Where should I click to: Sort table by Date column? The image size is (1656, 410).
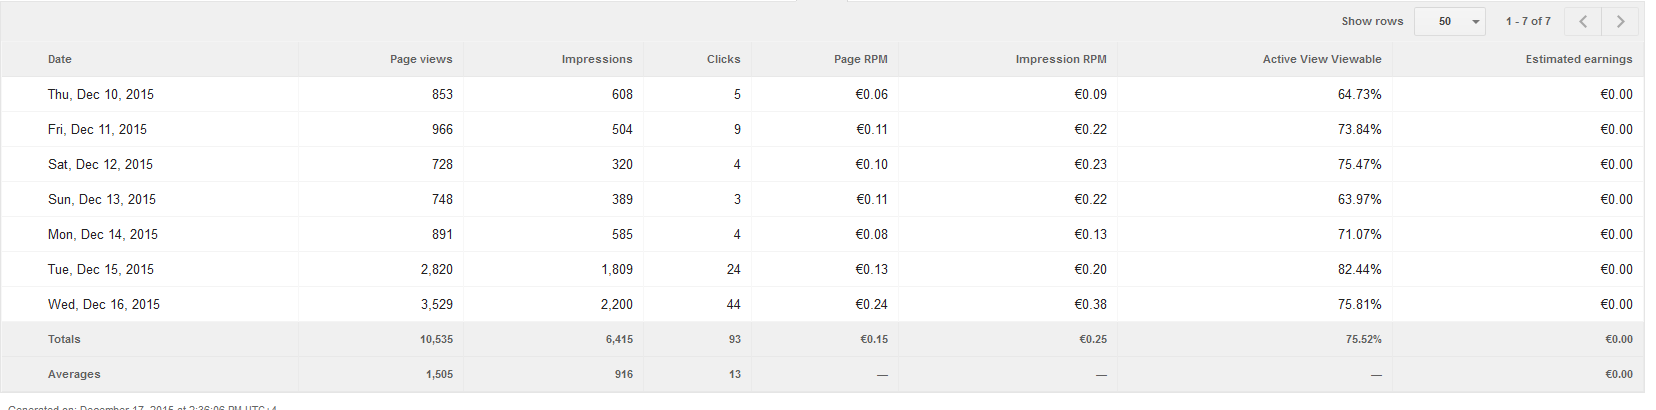click(60, 59)
